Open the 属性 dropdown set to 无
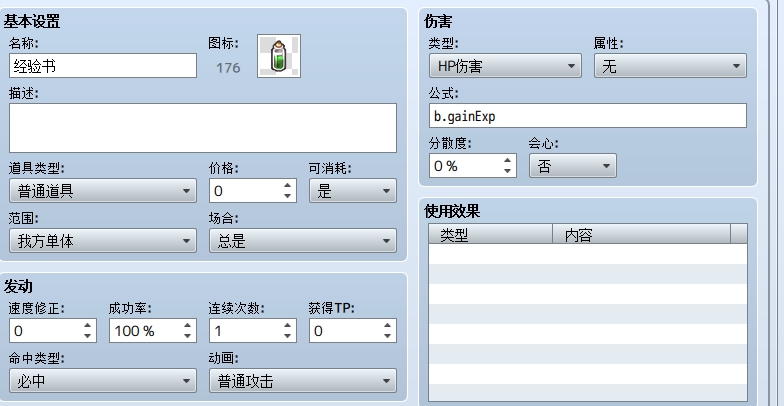The image size is (784, 406). [x=670, y=66]
